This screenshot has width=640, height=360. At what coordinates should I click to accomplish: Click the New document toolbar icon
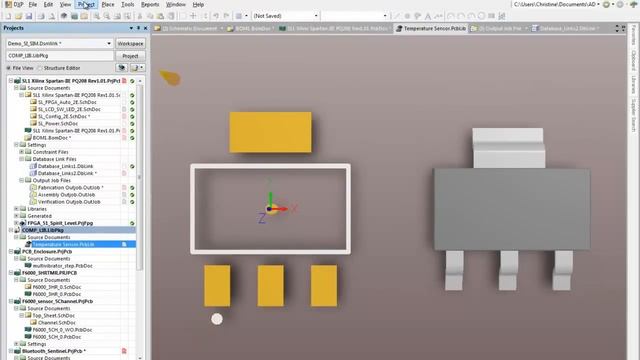[8, 16]
